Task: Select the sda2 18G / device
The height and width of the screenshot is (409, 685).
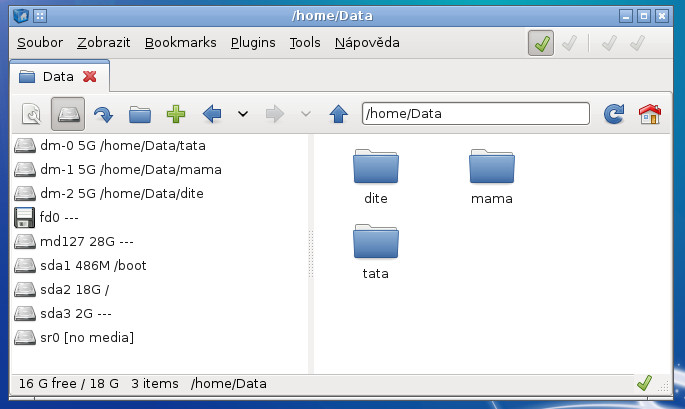Action: 159,289
